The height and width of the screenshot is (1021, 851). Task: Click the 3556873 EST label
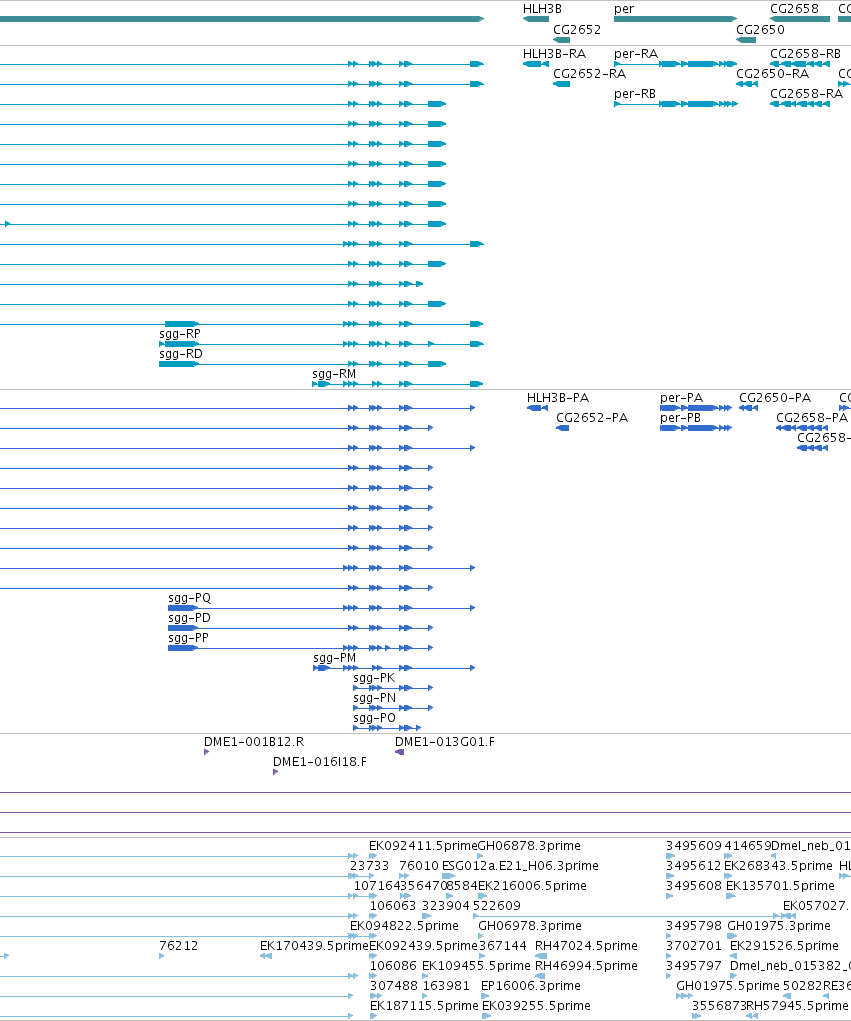coord(719,1006)
